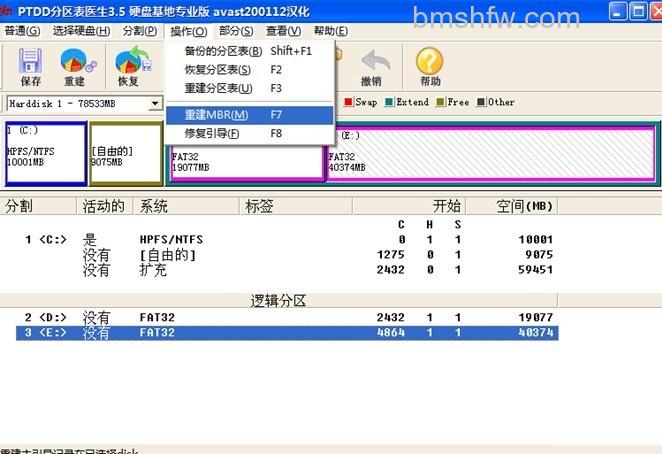662x454 pixels.
Task: Select highlighted row 3 <E:> FAT32
Action: (x=287, y=333)
